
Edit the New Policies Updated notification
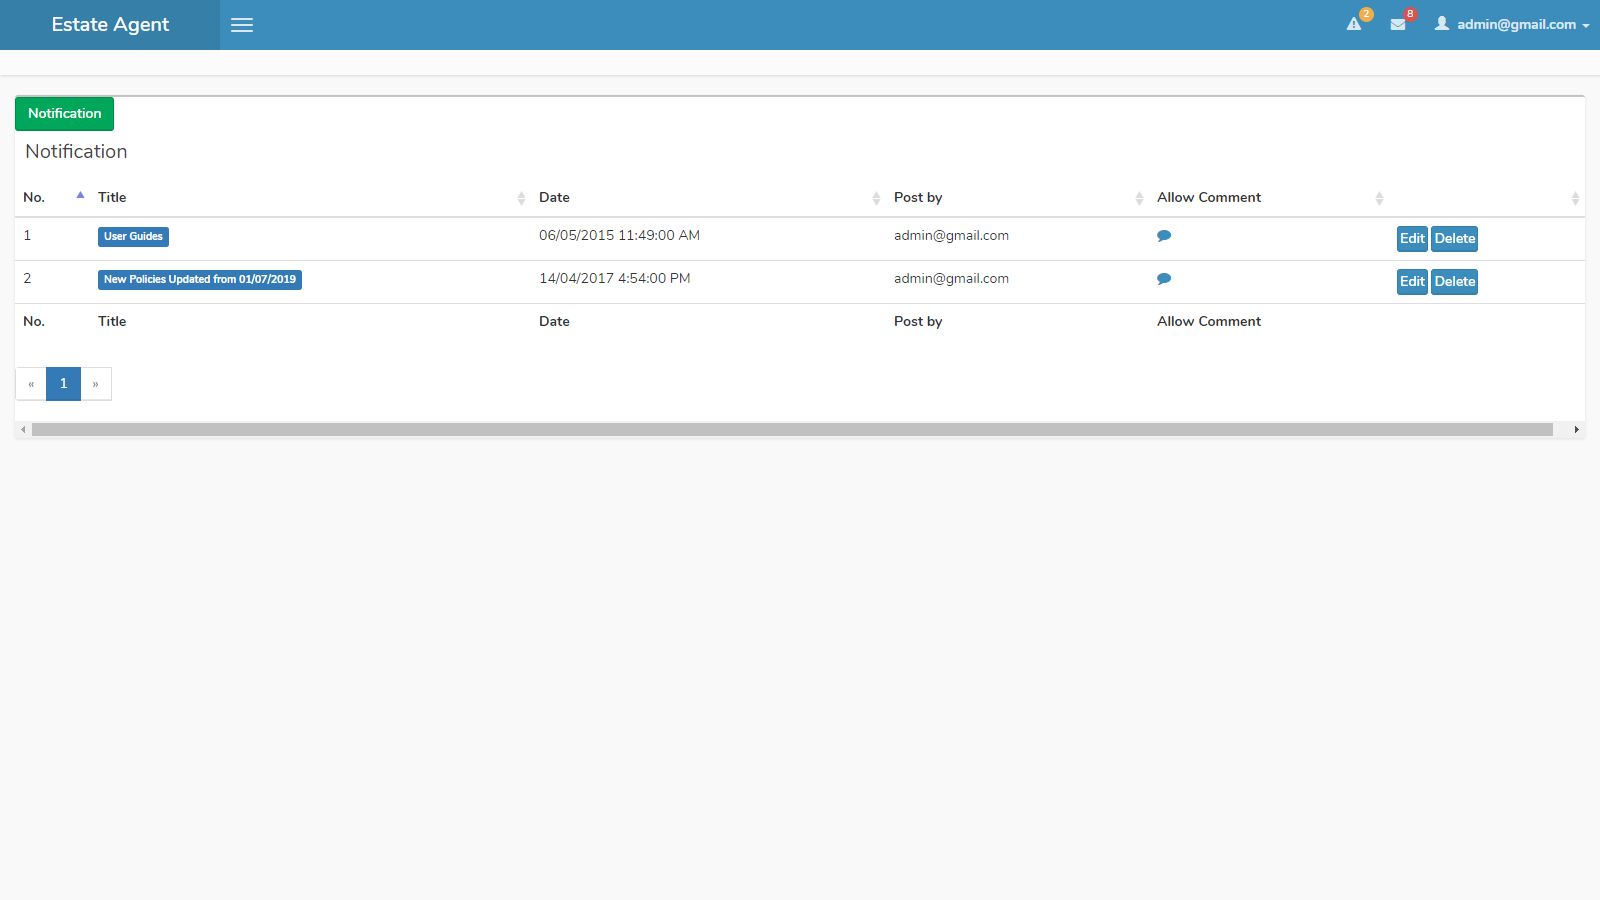[x=1412, y=282]
